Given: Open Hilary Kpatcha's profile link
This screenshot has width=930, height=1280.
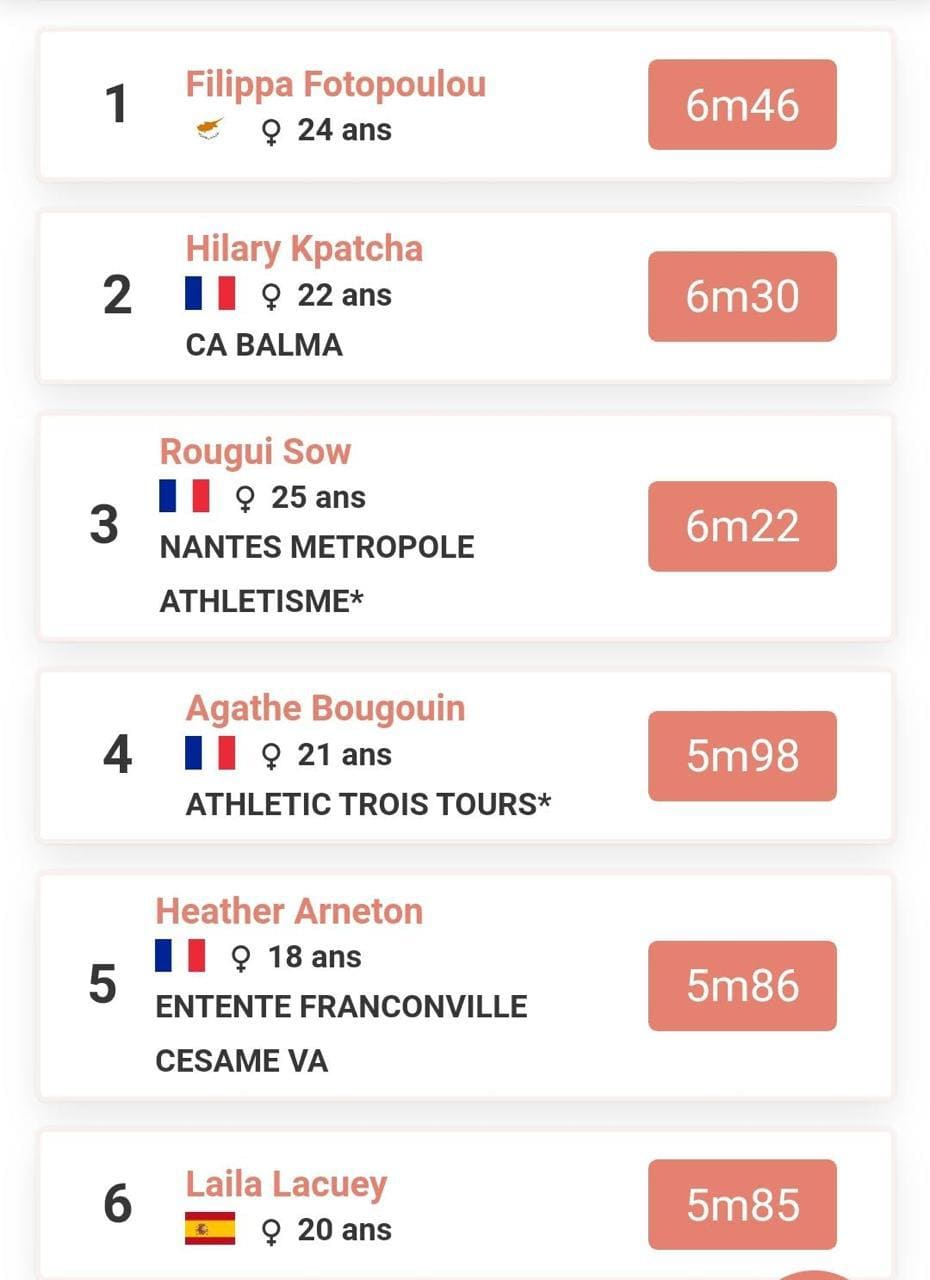Looking at the screenshot, I should (304, 248).
